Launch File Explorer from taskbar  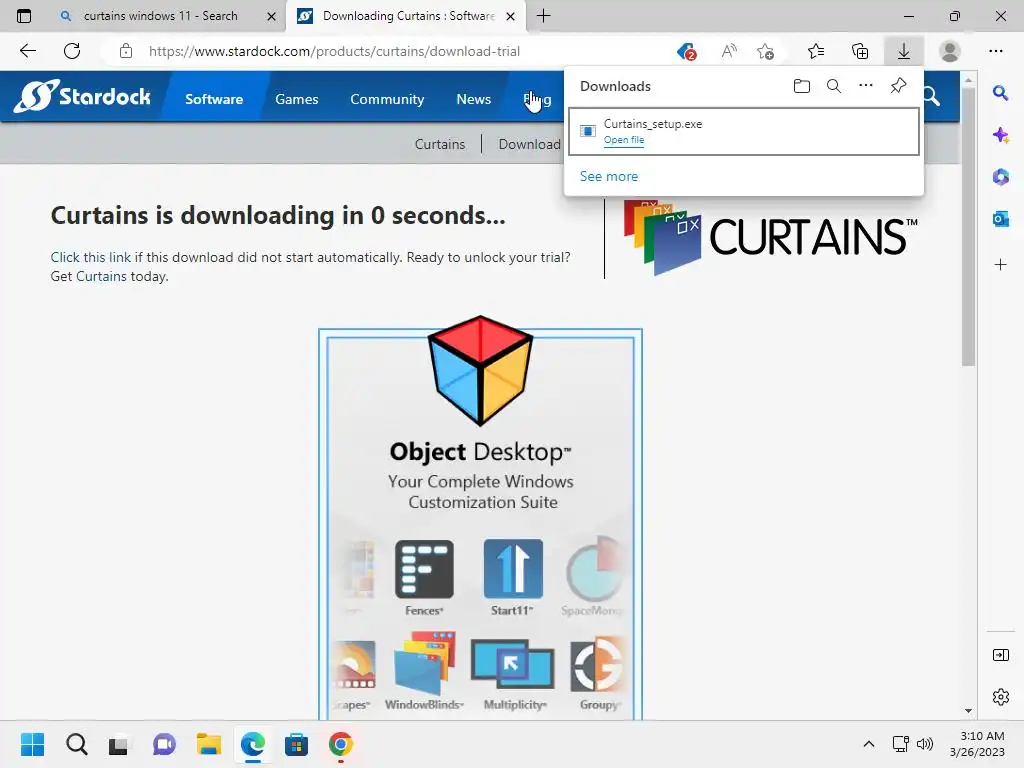(208, 744)
